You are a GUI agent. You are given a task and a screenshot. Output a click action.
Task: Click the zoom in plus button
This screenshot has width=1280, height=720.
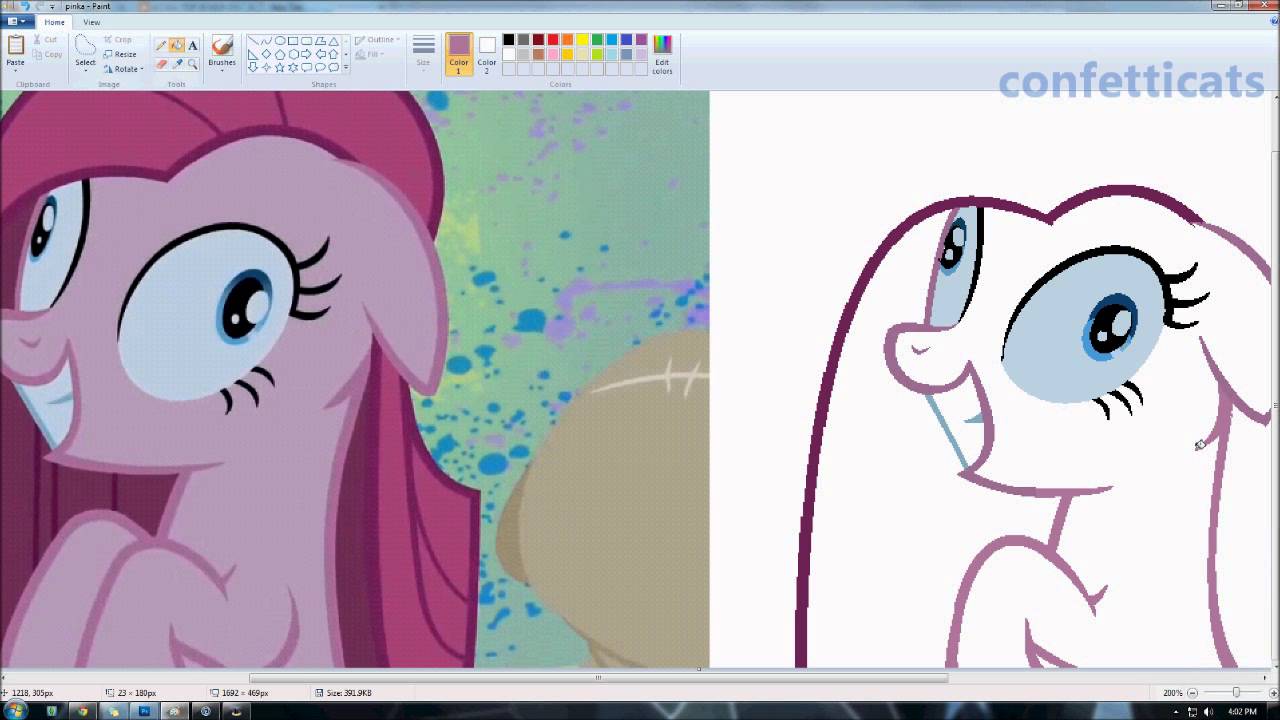point(1274,692)
